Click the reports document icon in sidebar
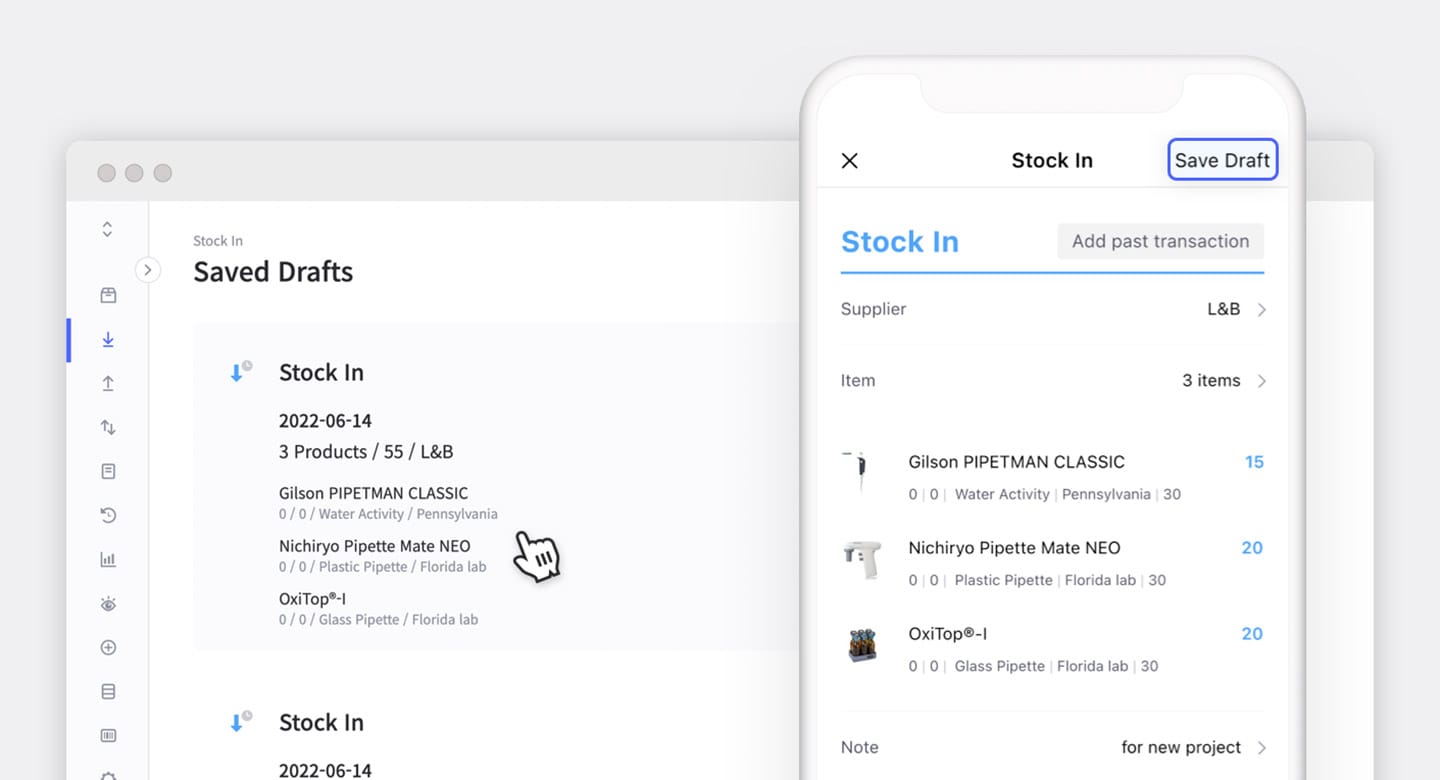 [x=107, y=471]
